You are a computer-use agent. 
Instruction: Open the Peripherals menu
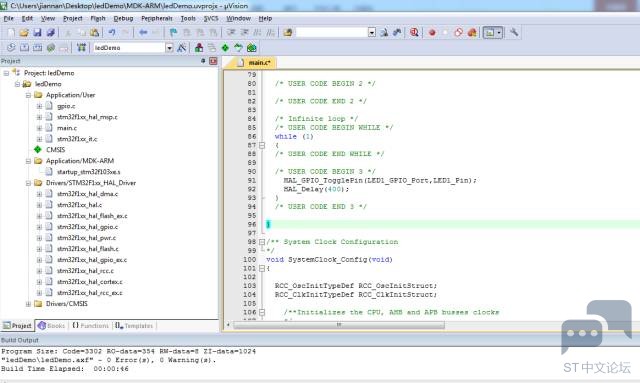pyautogui.click(x=157, y=18)
